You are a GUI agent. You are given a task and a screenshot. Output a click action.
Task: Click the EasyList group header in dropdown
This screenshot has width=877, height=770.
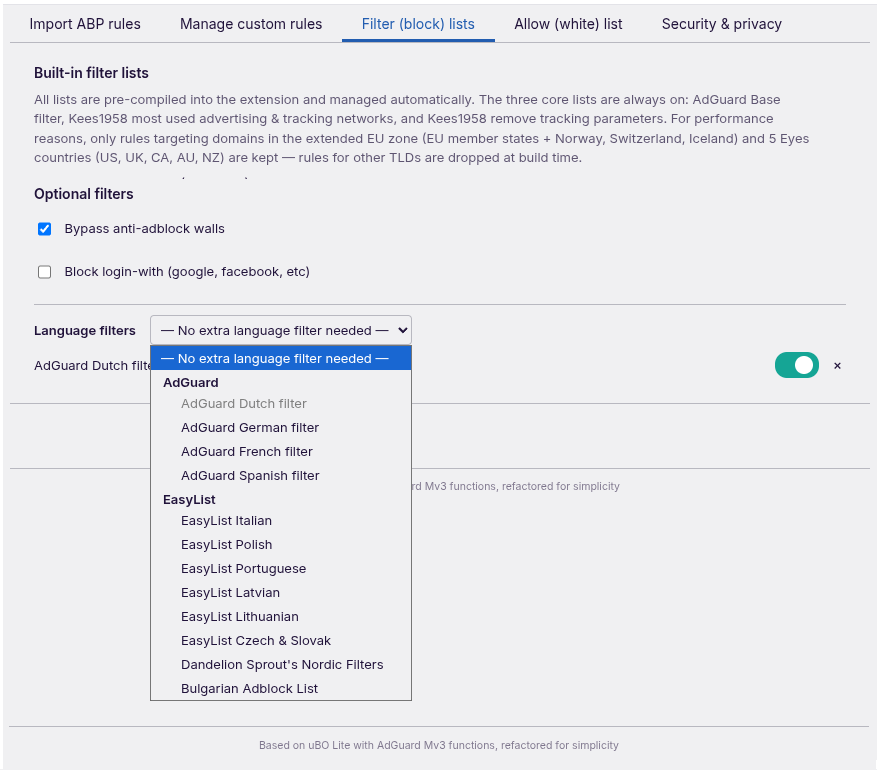pyautogui.click(x=189, y=499)
